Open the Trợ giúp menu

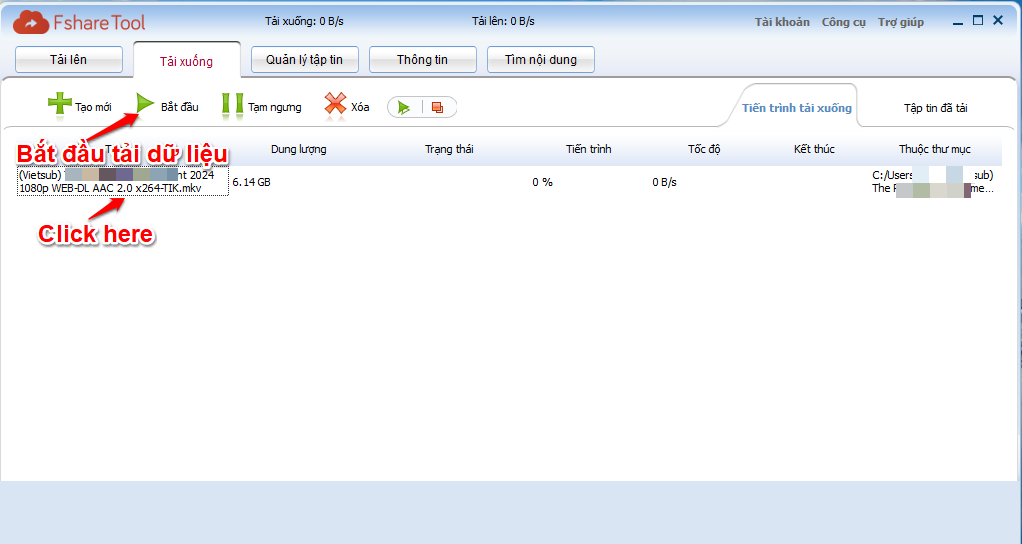pos(900,22)
